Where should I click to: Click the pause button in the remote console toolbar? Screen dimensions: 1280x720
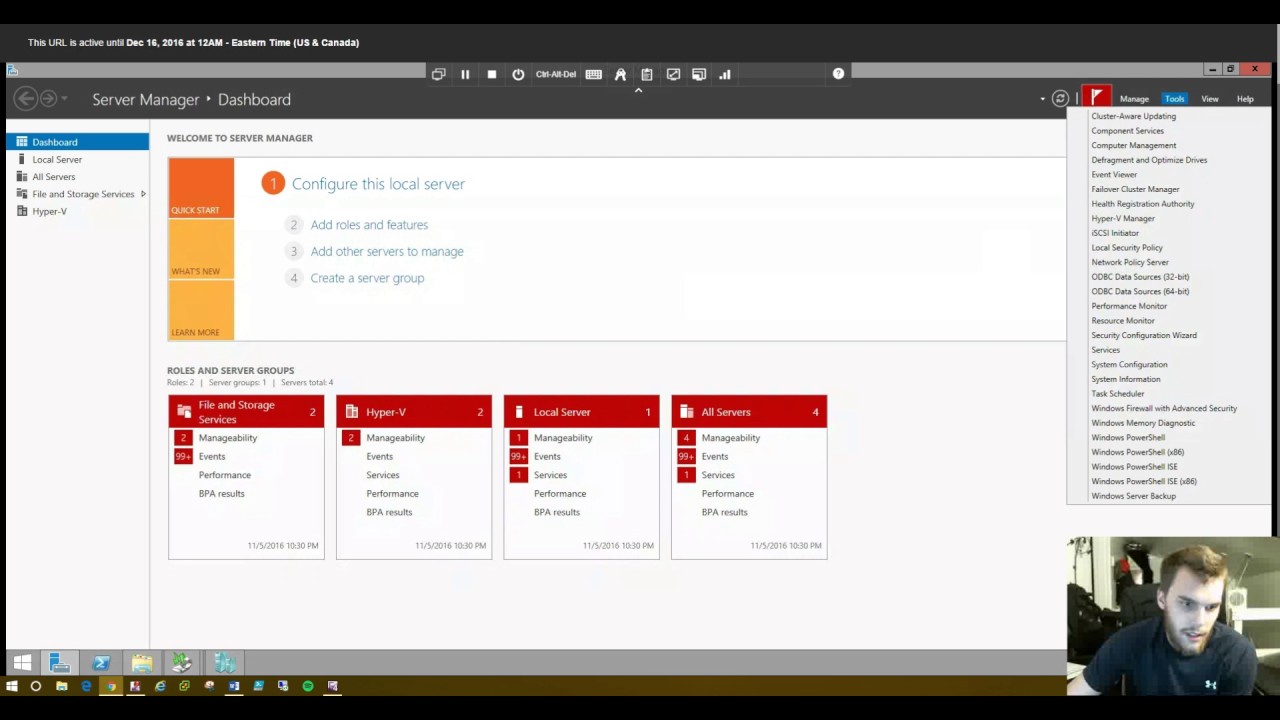(465, 74)
